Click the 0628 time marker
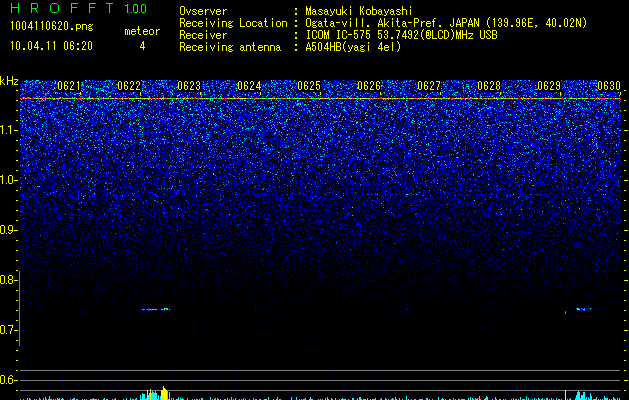 pos(489,86)
